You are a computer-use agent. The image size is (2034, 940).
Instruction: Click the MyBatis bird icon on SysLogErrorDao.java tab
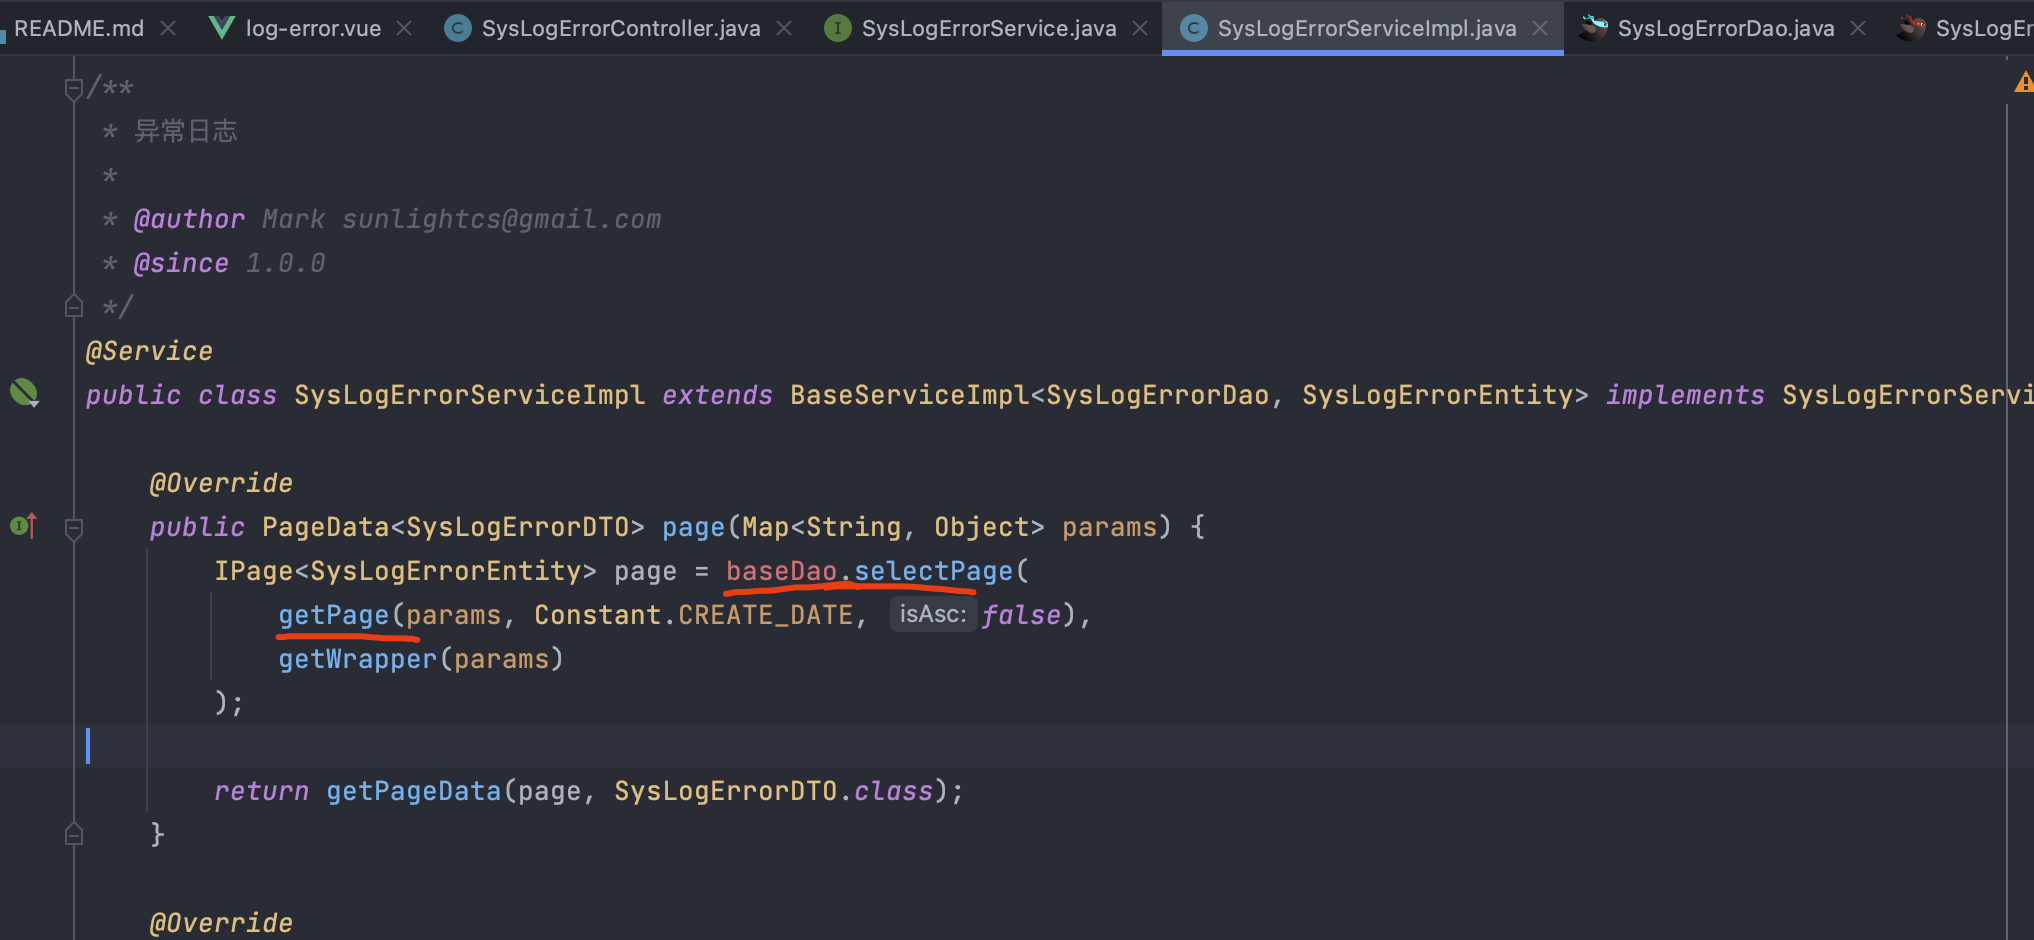[1593, 28]
